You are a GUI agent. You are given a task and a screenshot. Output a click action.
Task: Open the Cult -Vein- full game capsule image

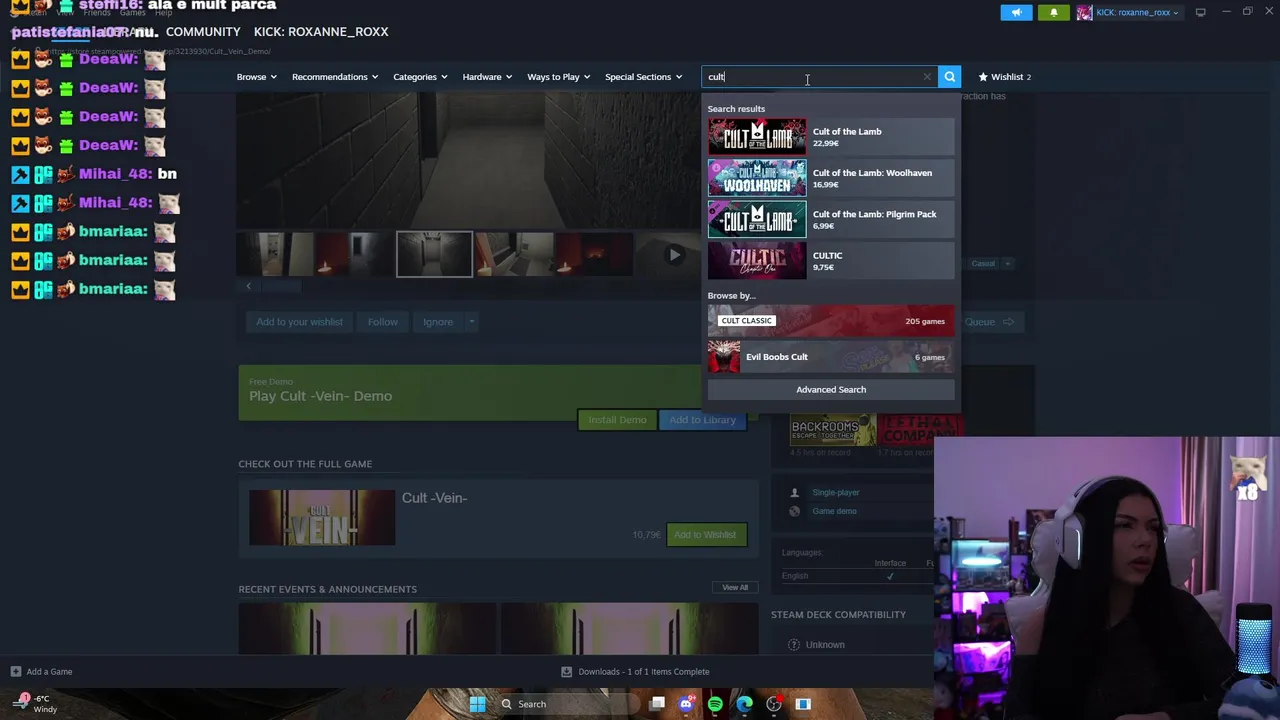coord(322,517)
